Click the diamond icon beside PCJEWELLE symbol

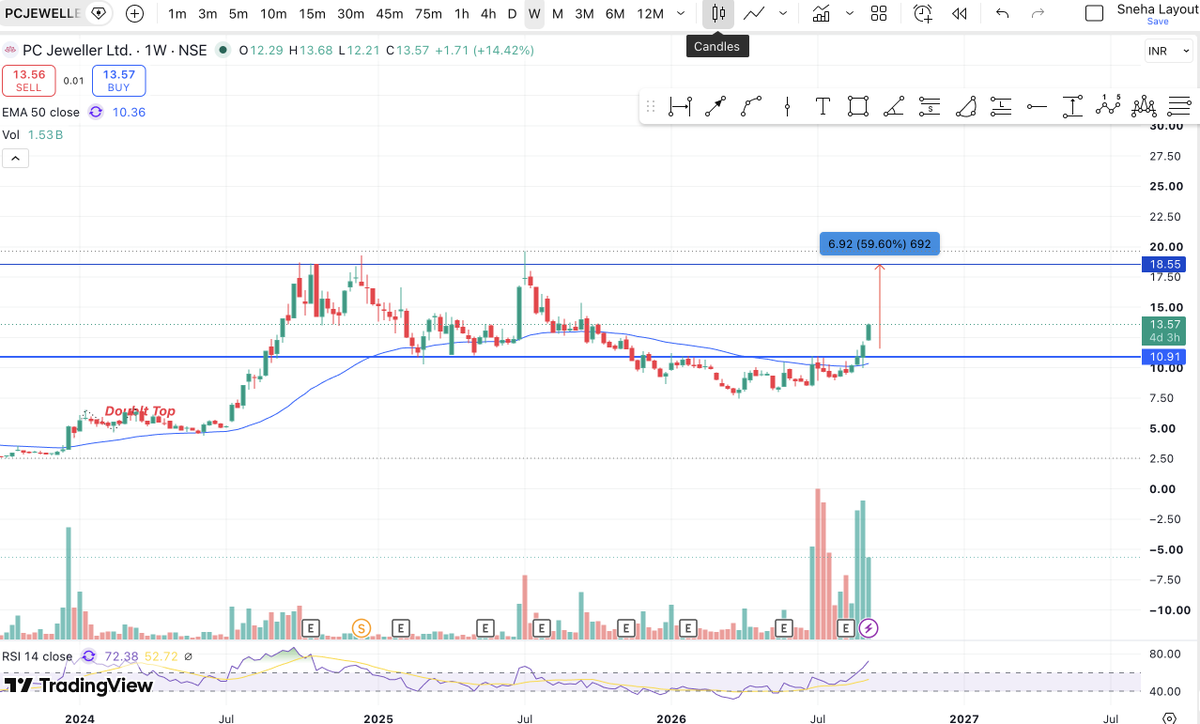click(97, 14)
